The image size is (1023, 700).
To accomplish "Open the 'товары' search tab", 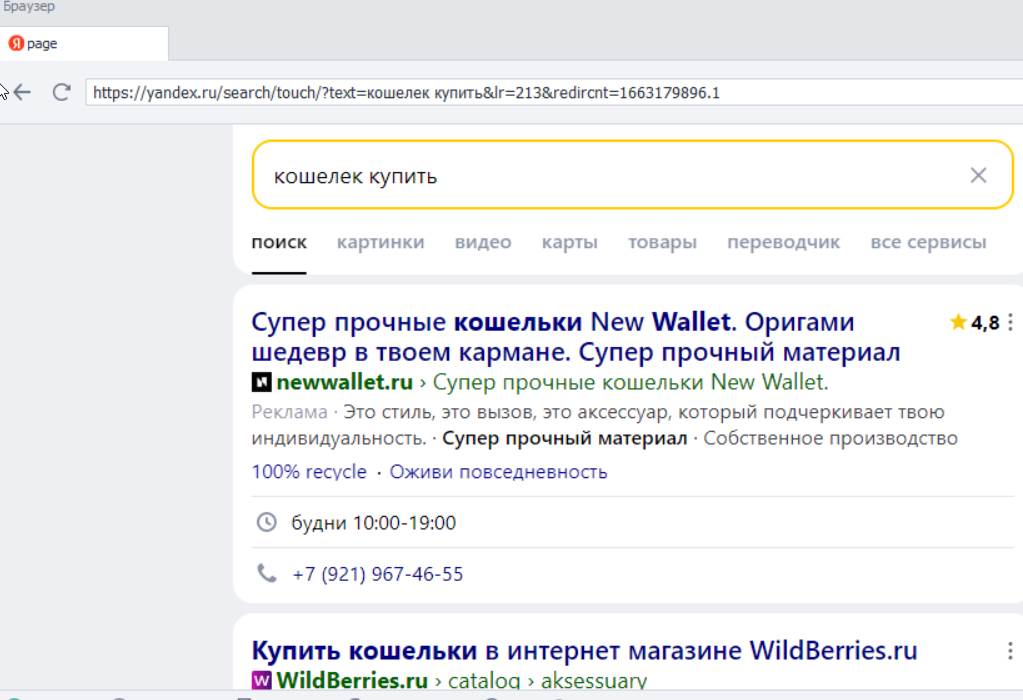I will click(x=662, y=242).
